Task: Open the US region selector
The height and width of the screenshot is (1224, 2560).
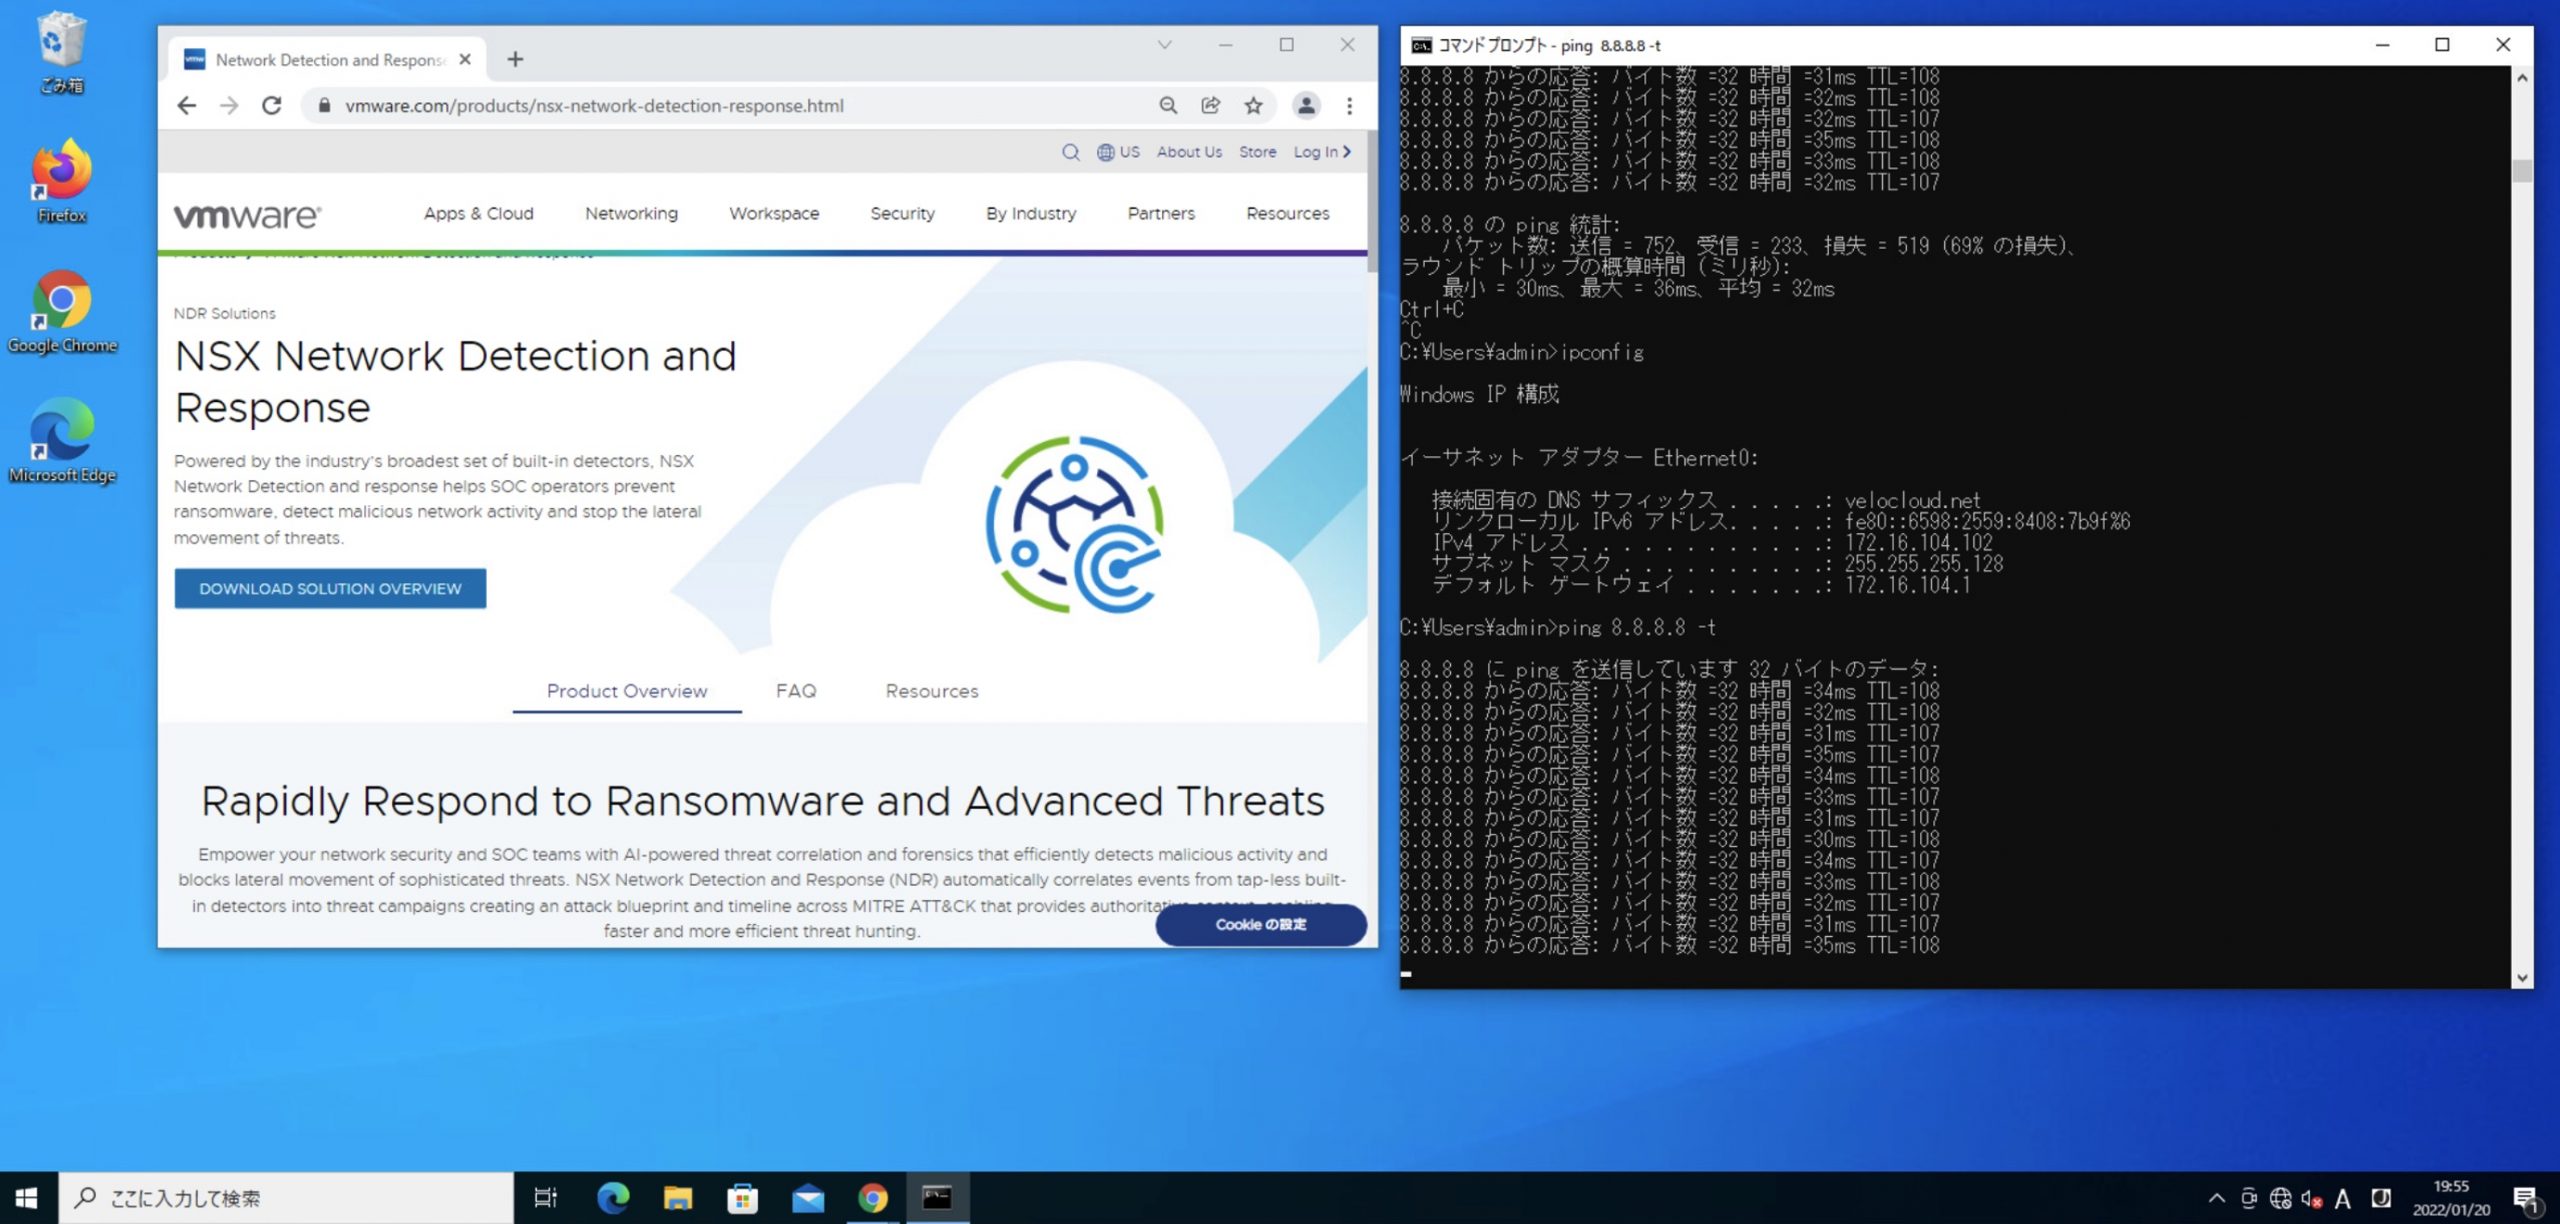Action: [x=1118, y=152]
